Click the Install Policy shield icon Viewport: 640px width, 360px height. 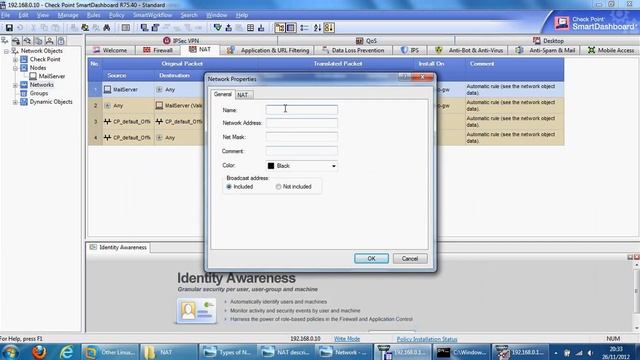[x=218, y=28]
